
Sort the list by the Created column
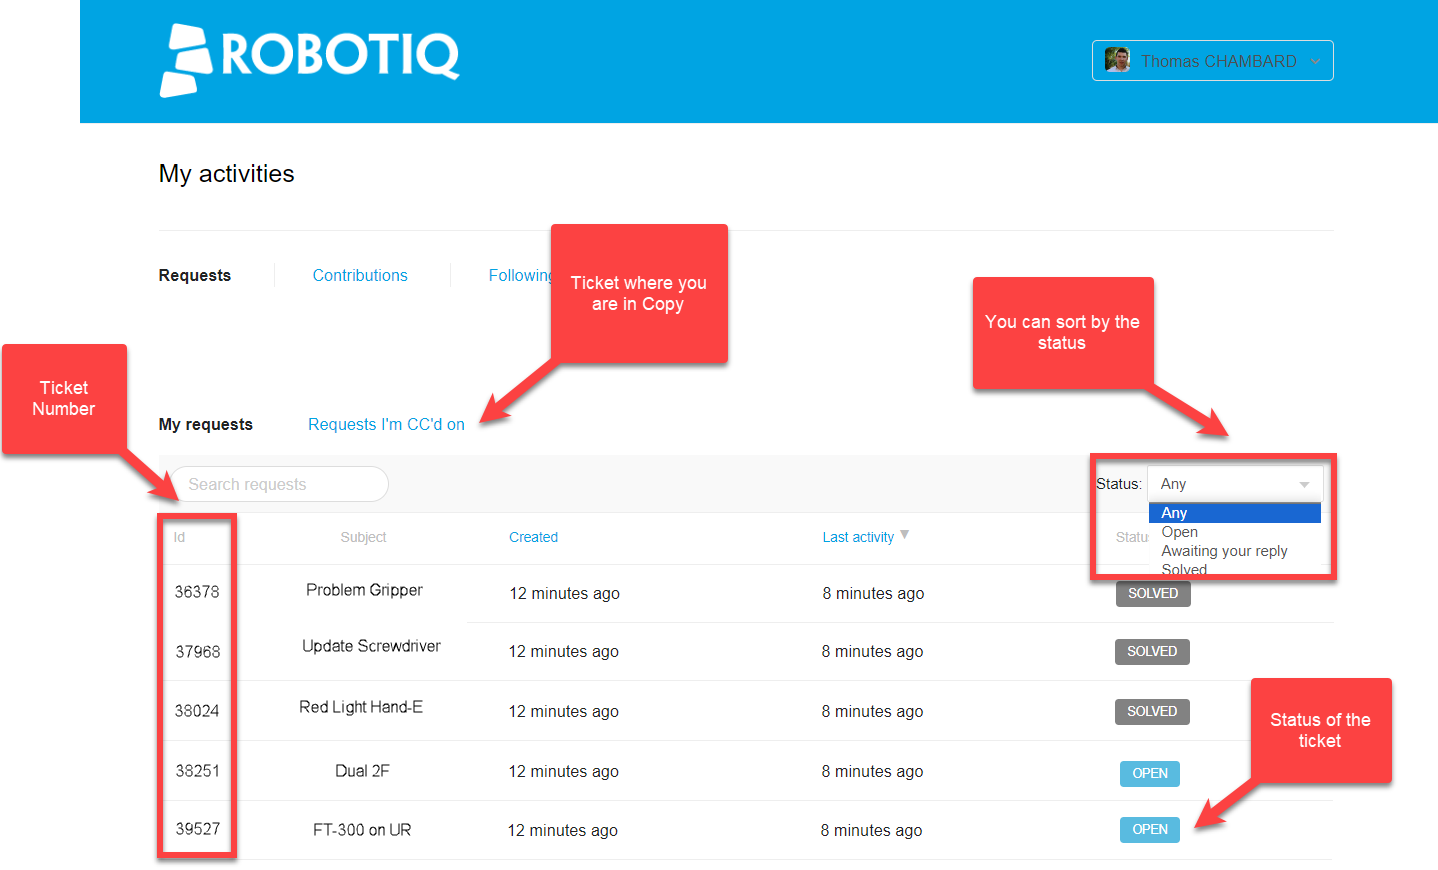tap(533, 537)
